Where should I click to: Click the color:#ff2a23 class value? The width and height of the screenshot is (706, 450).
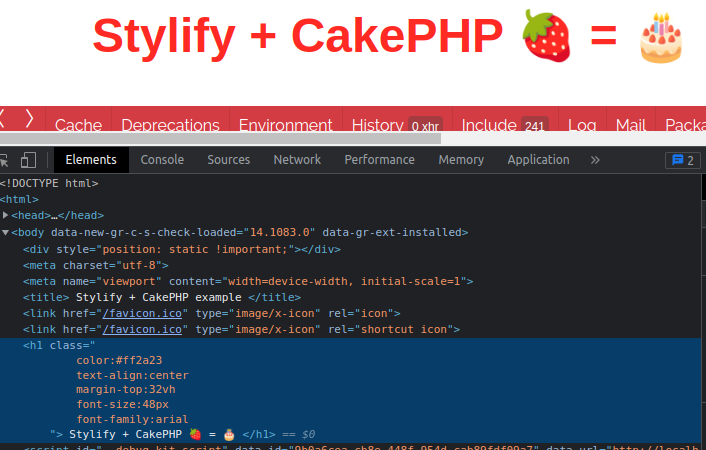[x=119, y=360]
